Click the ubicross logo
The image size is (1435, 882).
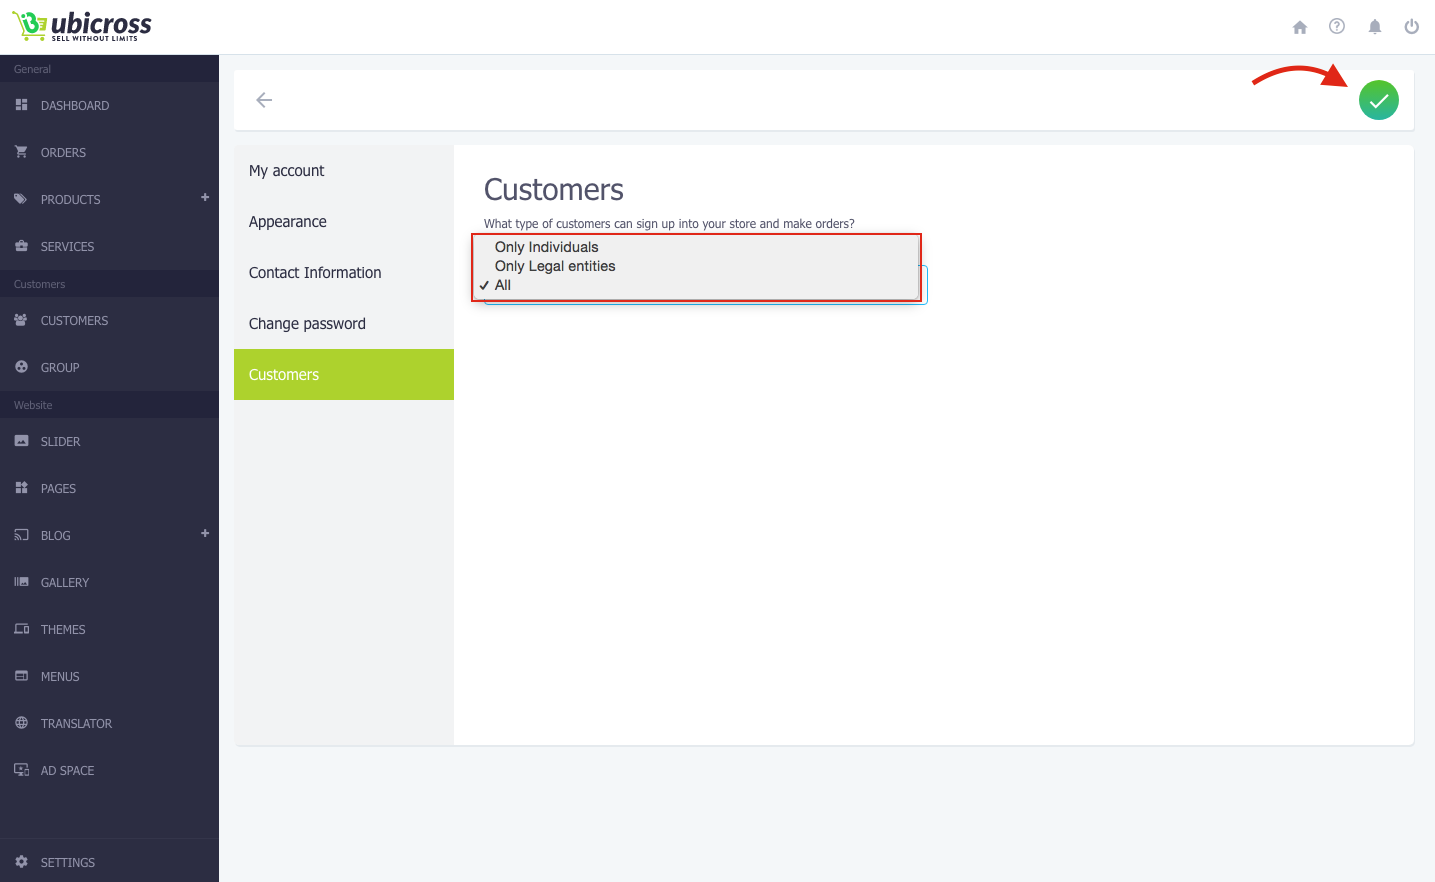coord(82,26)
